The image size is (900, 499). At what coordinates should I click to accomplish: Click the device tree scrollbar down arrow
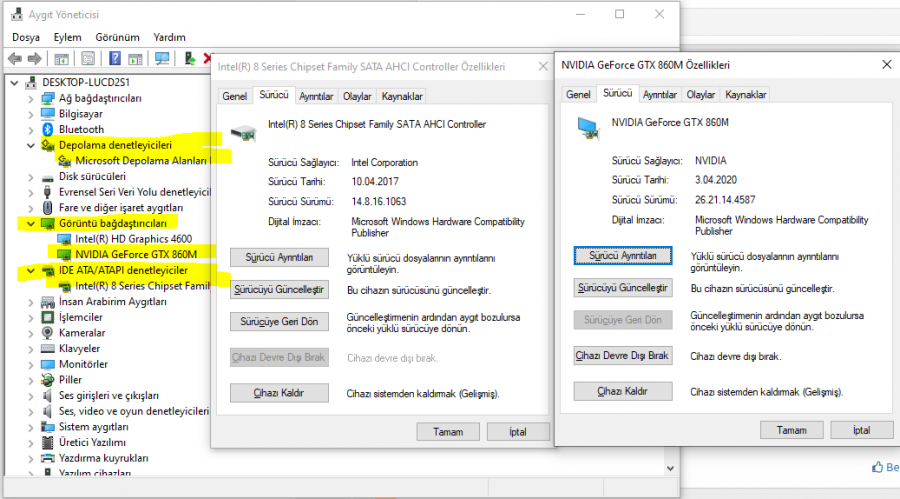670,469
